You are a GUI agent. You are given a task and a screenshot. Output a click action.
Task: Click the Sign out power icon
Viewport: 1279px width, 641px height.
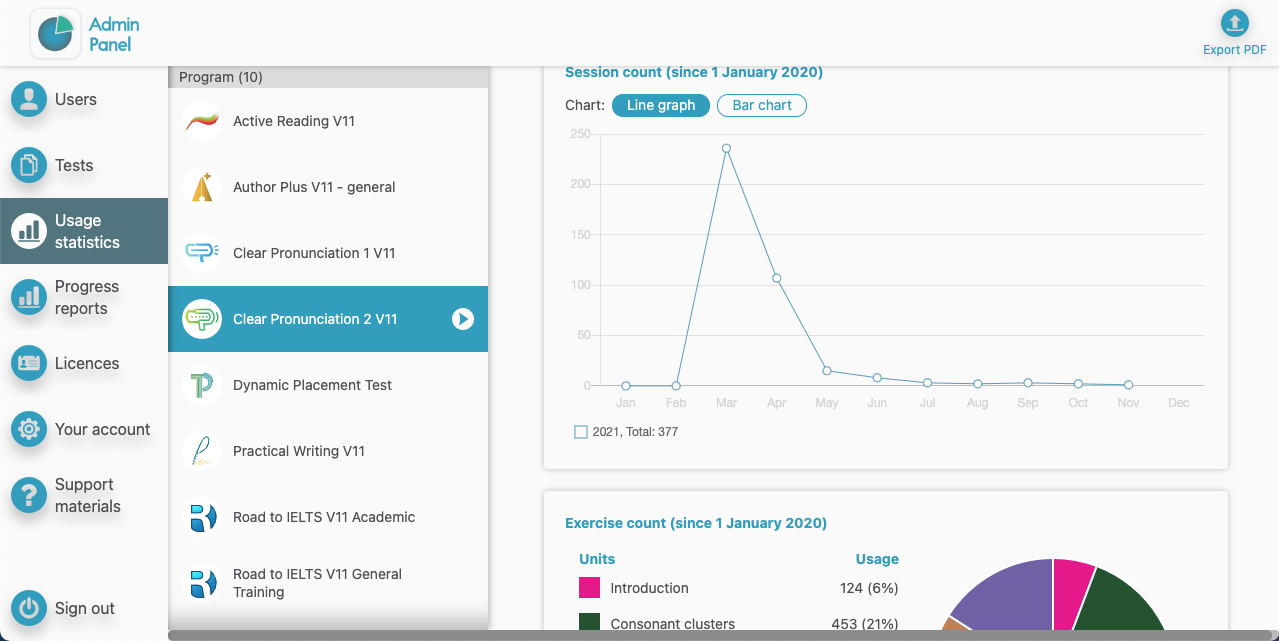click(29, 608)
